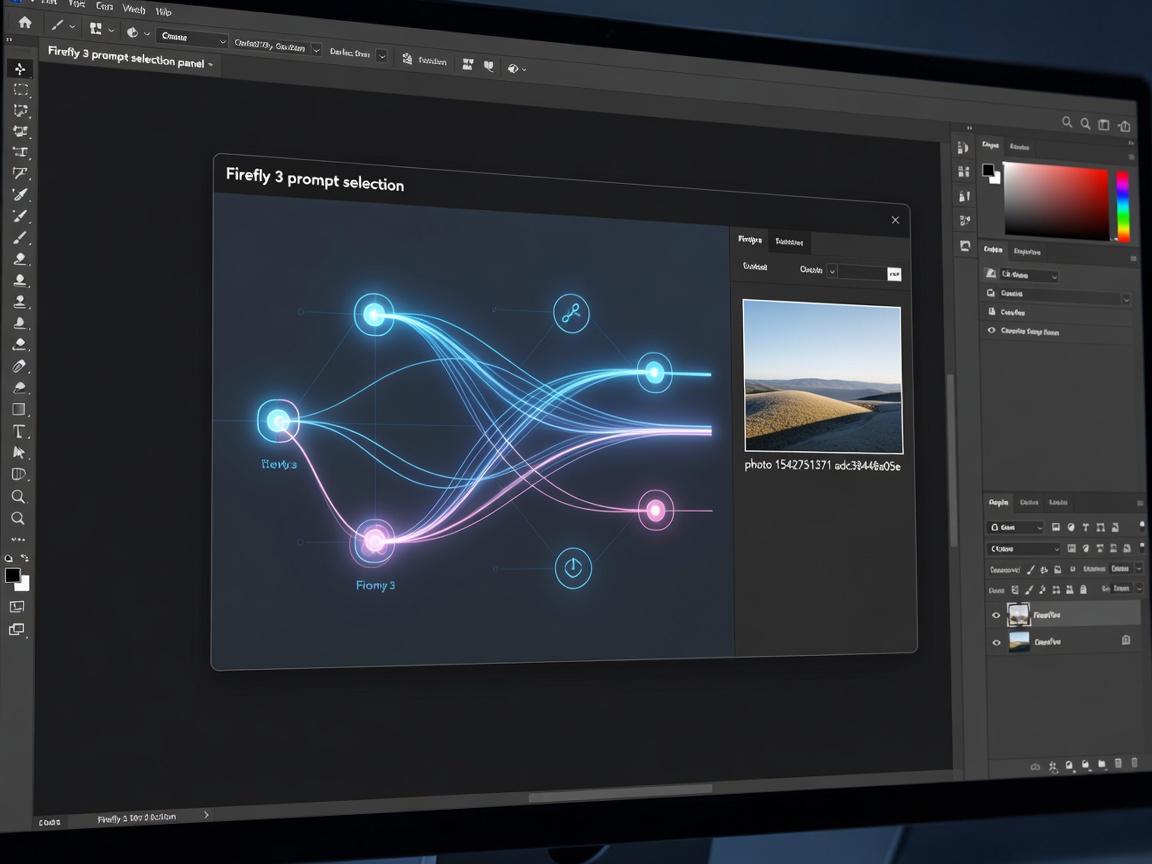Open the Fill dropdown arrow in Layers

(x=1139, y=588)
